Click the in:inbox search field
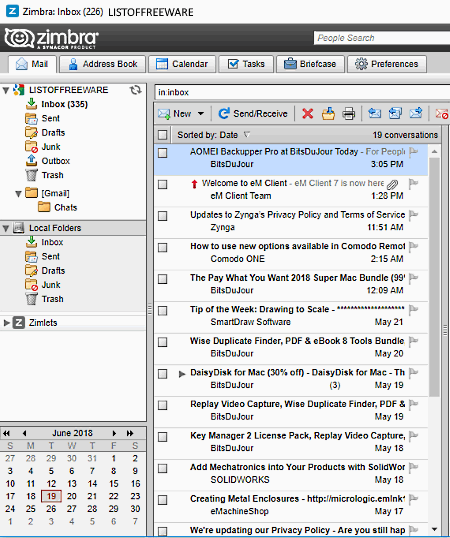 [302, 92]
